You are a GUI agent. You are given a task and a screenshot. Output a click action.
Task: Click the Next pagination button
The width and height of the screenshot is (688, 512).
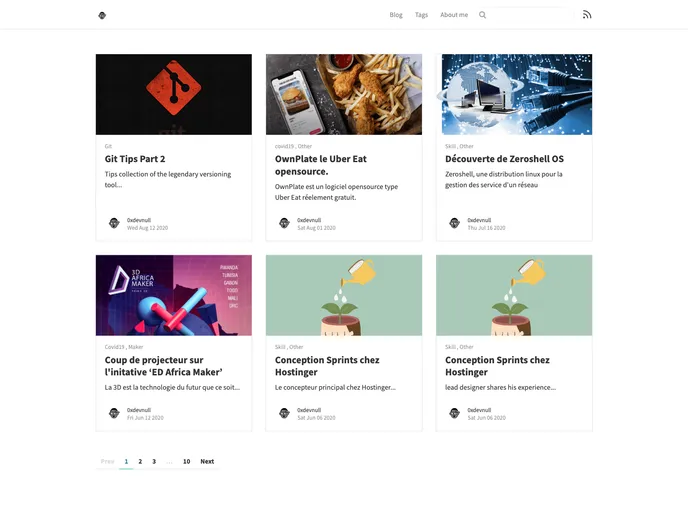pyautogui.click(x=207, y=462)
